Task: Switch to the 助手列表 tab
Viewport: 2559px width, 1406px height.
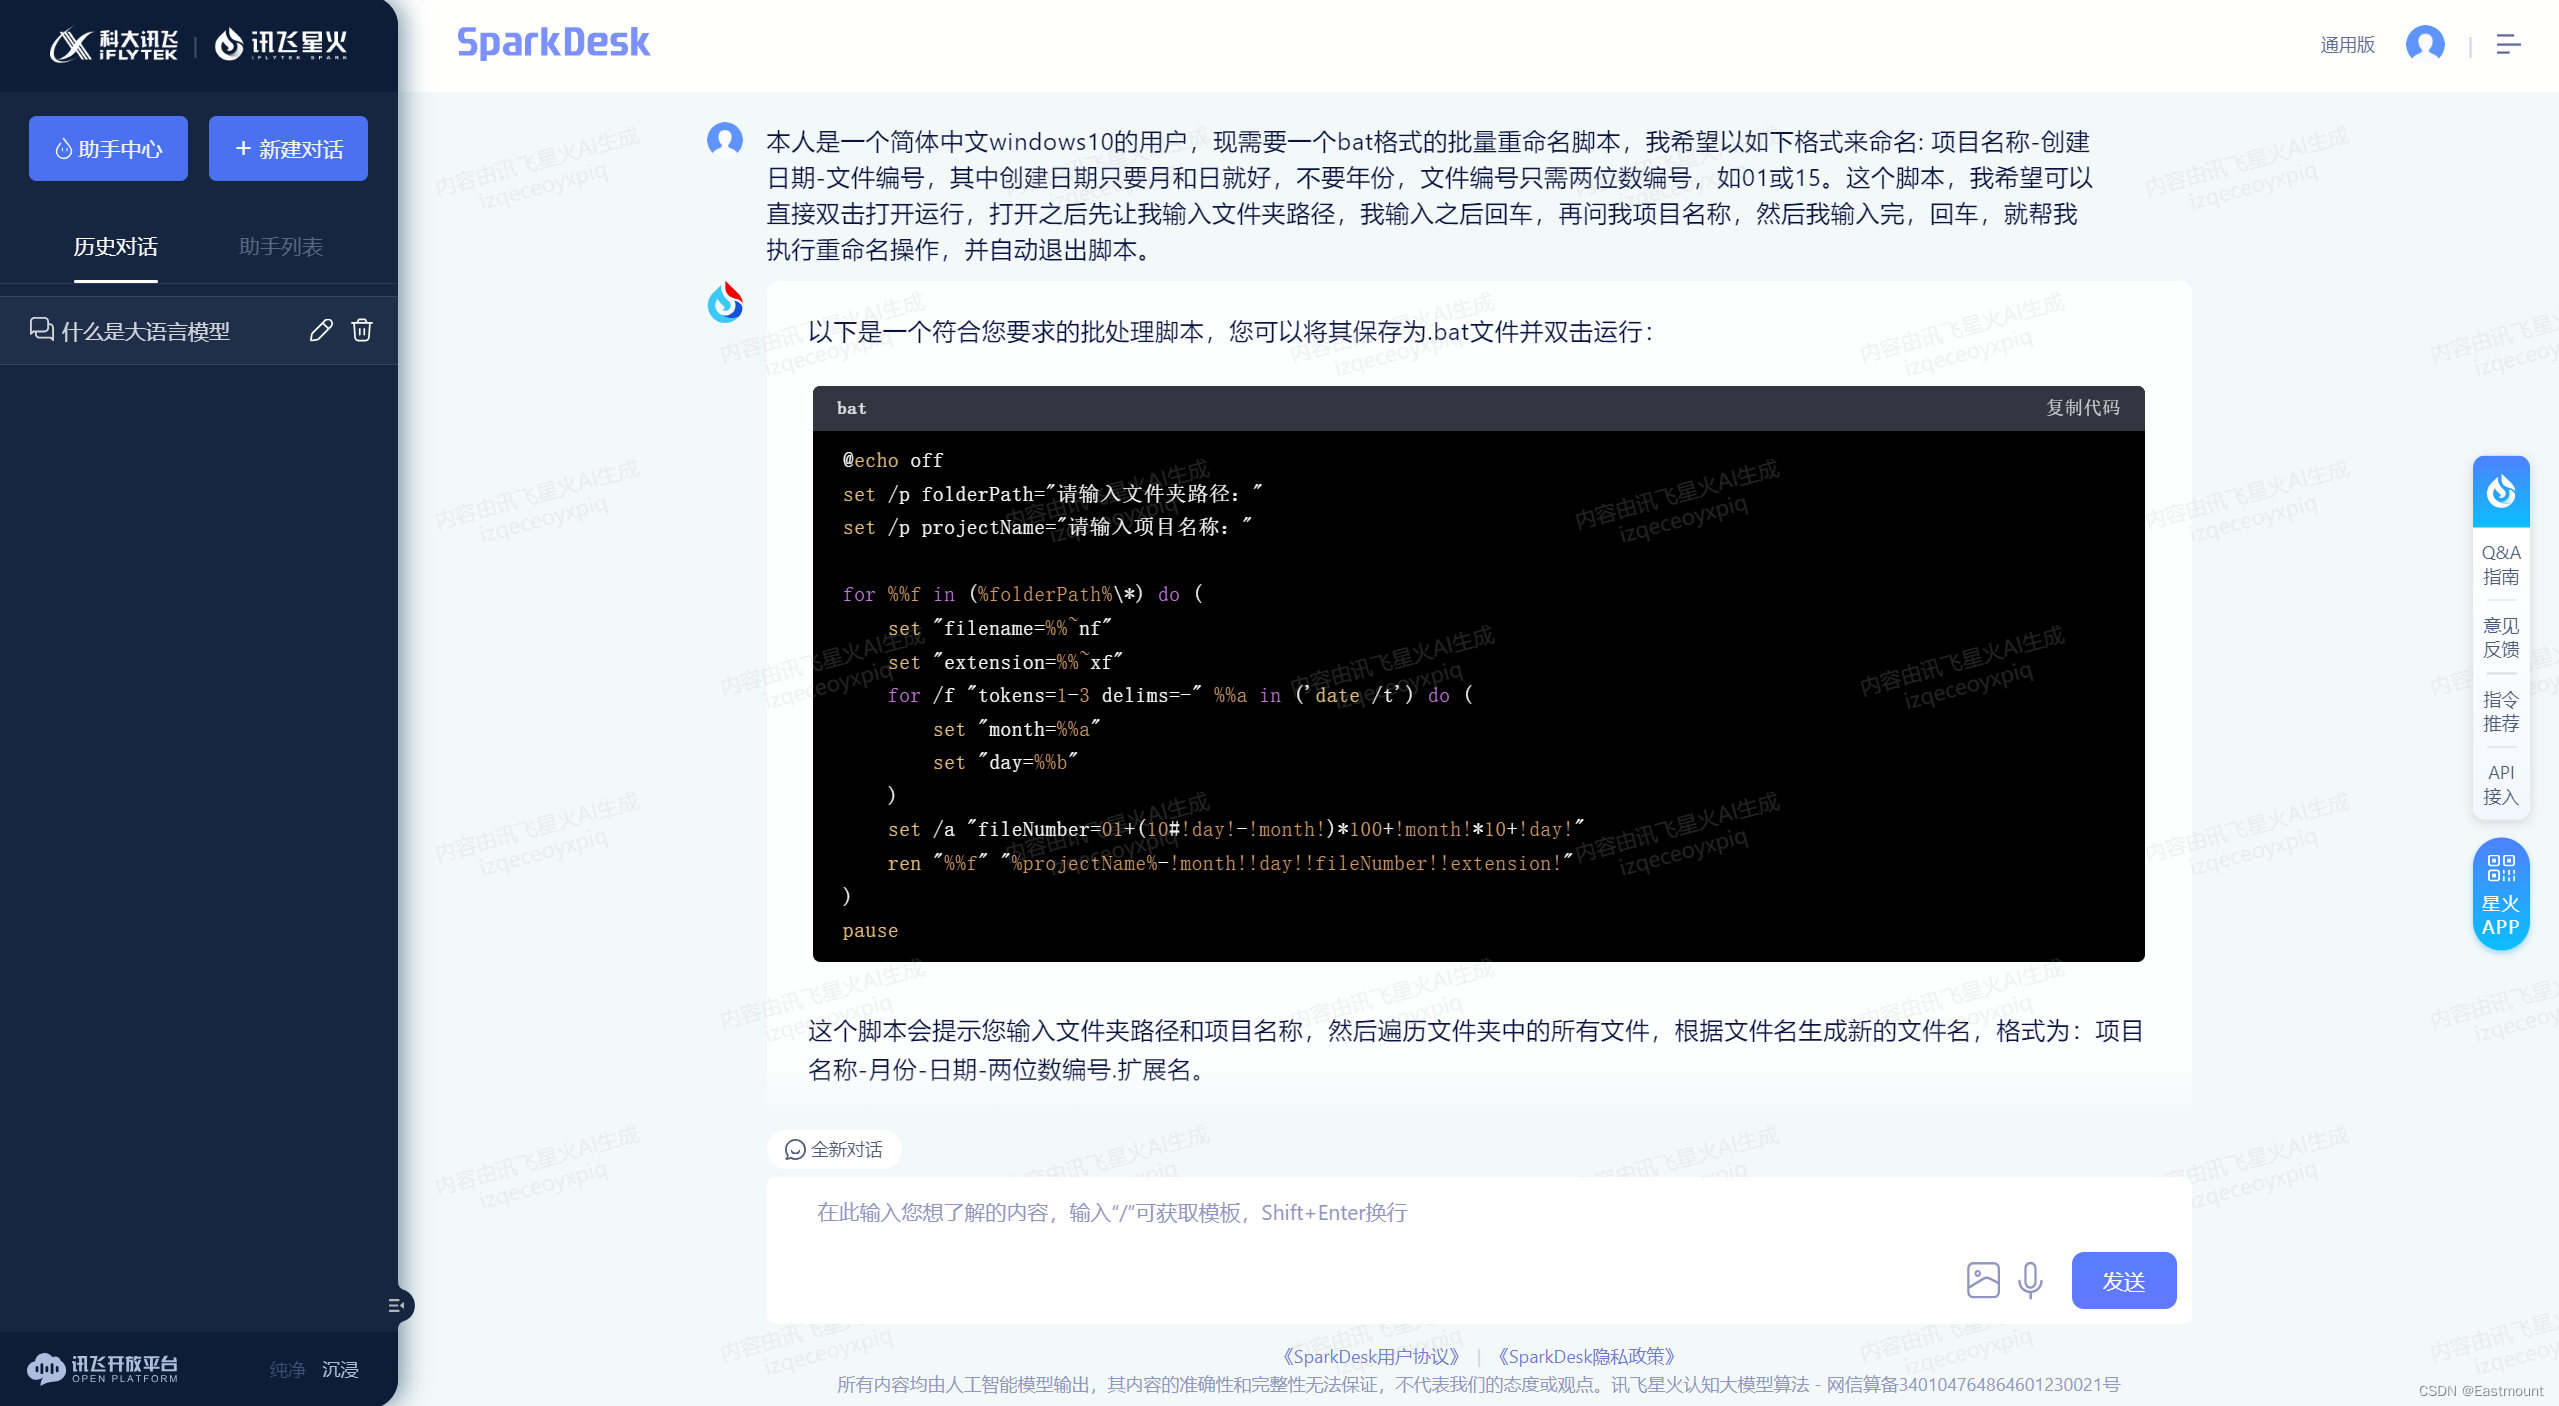Action: pos(280,247)
